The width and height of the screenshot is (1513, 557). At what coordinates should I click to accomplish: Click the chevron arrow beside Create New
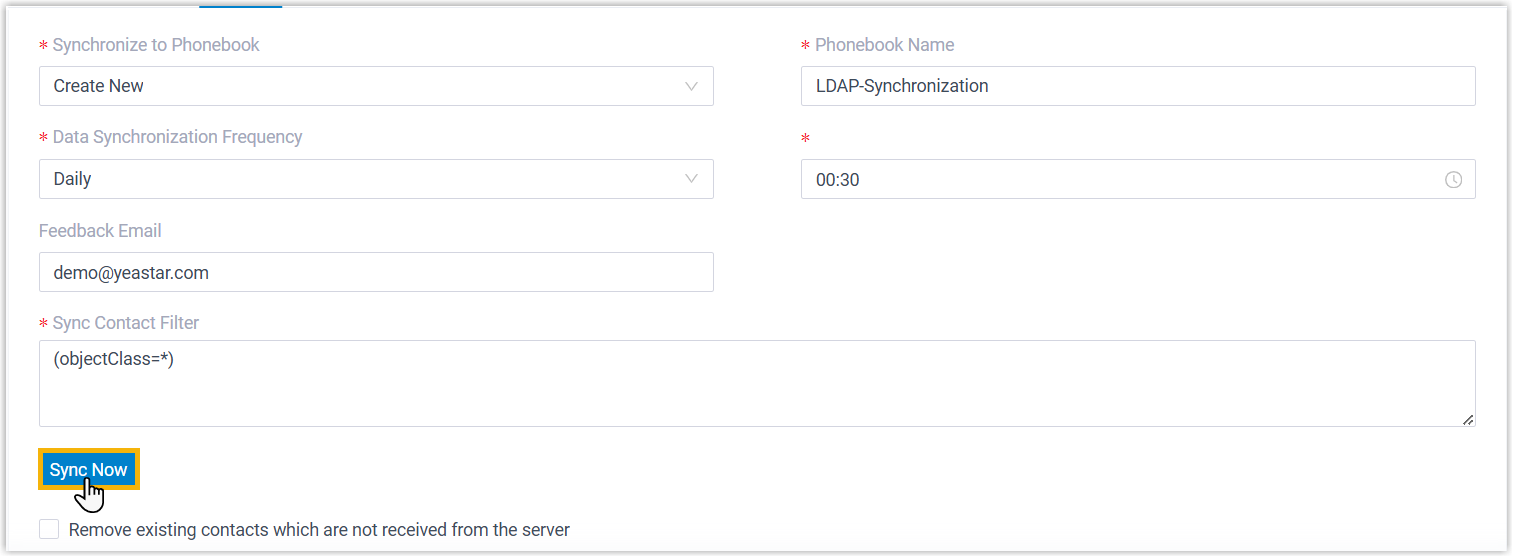(691, 86)
